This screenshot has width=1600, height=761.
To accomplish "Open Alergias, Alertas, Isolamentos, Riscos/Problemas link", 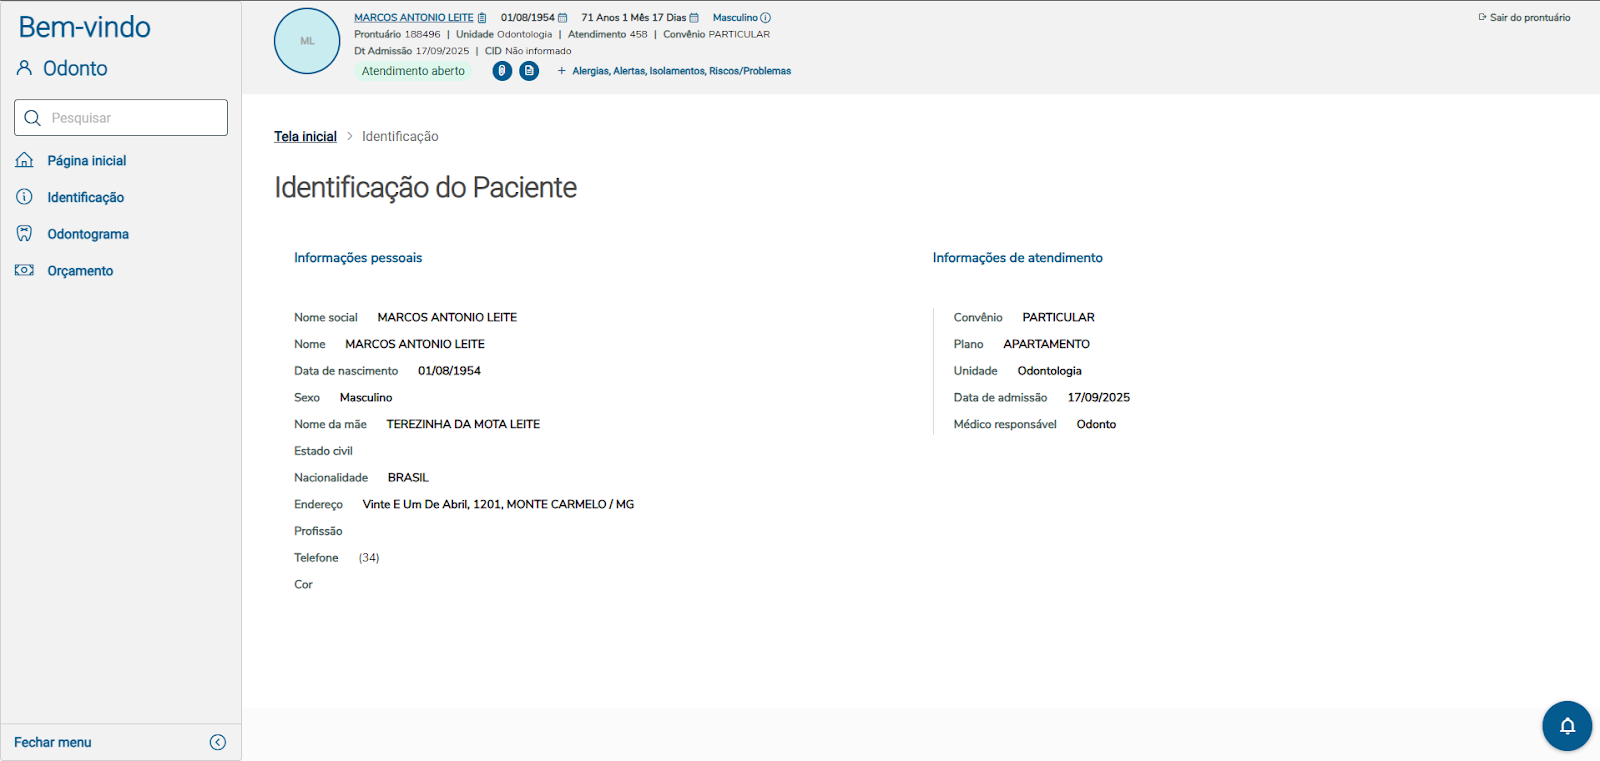I will point(682,71).
